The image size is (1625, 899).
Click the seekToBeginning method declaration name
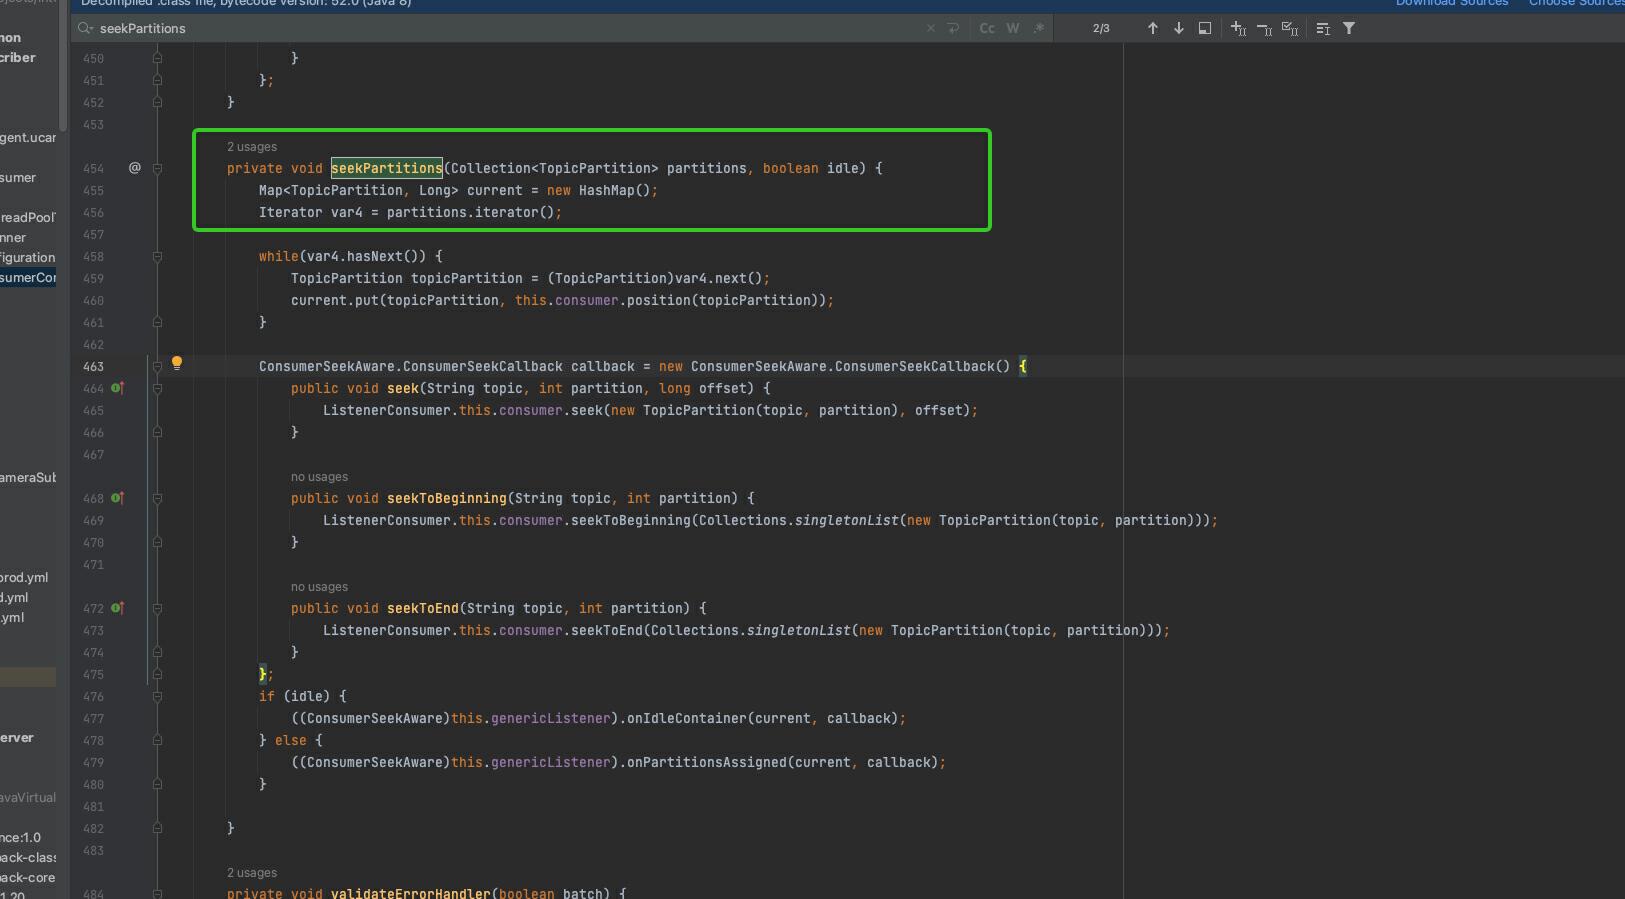click(x=446, y=498)
